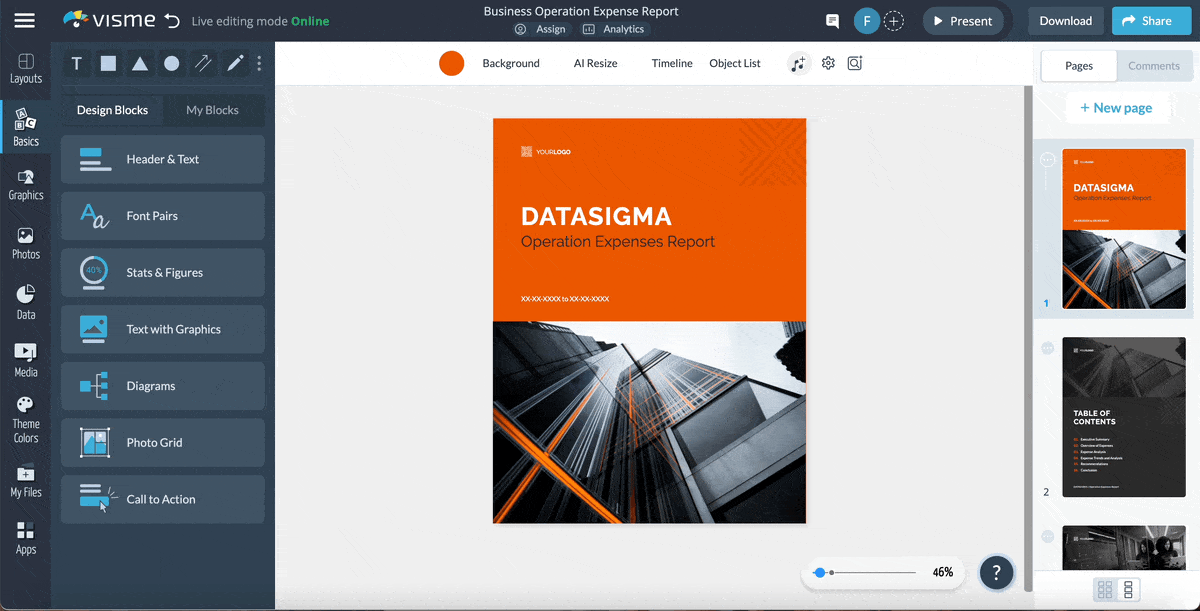Click the Present button

(x=963, y=20)
